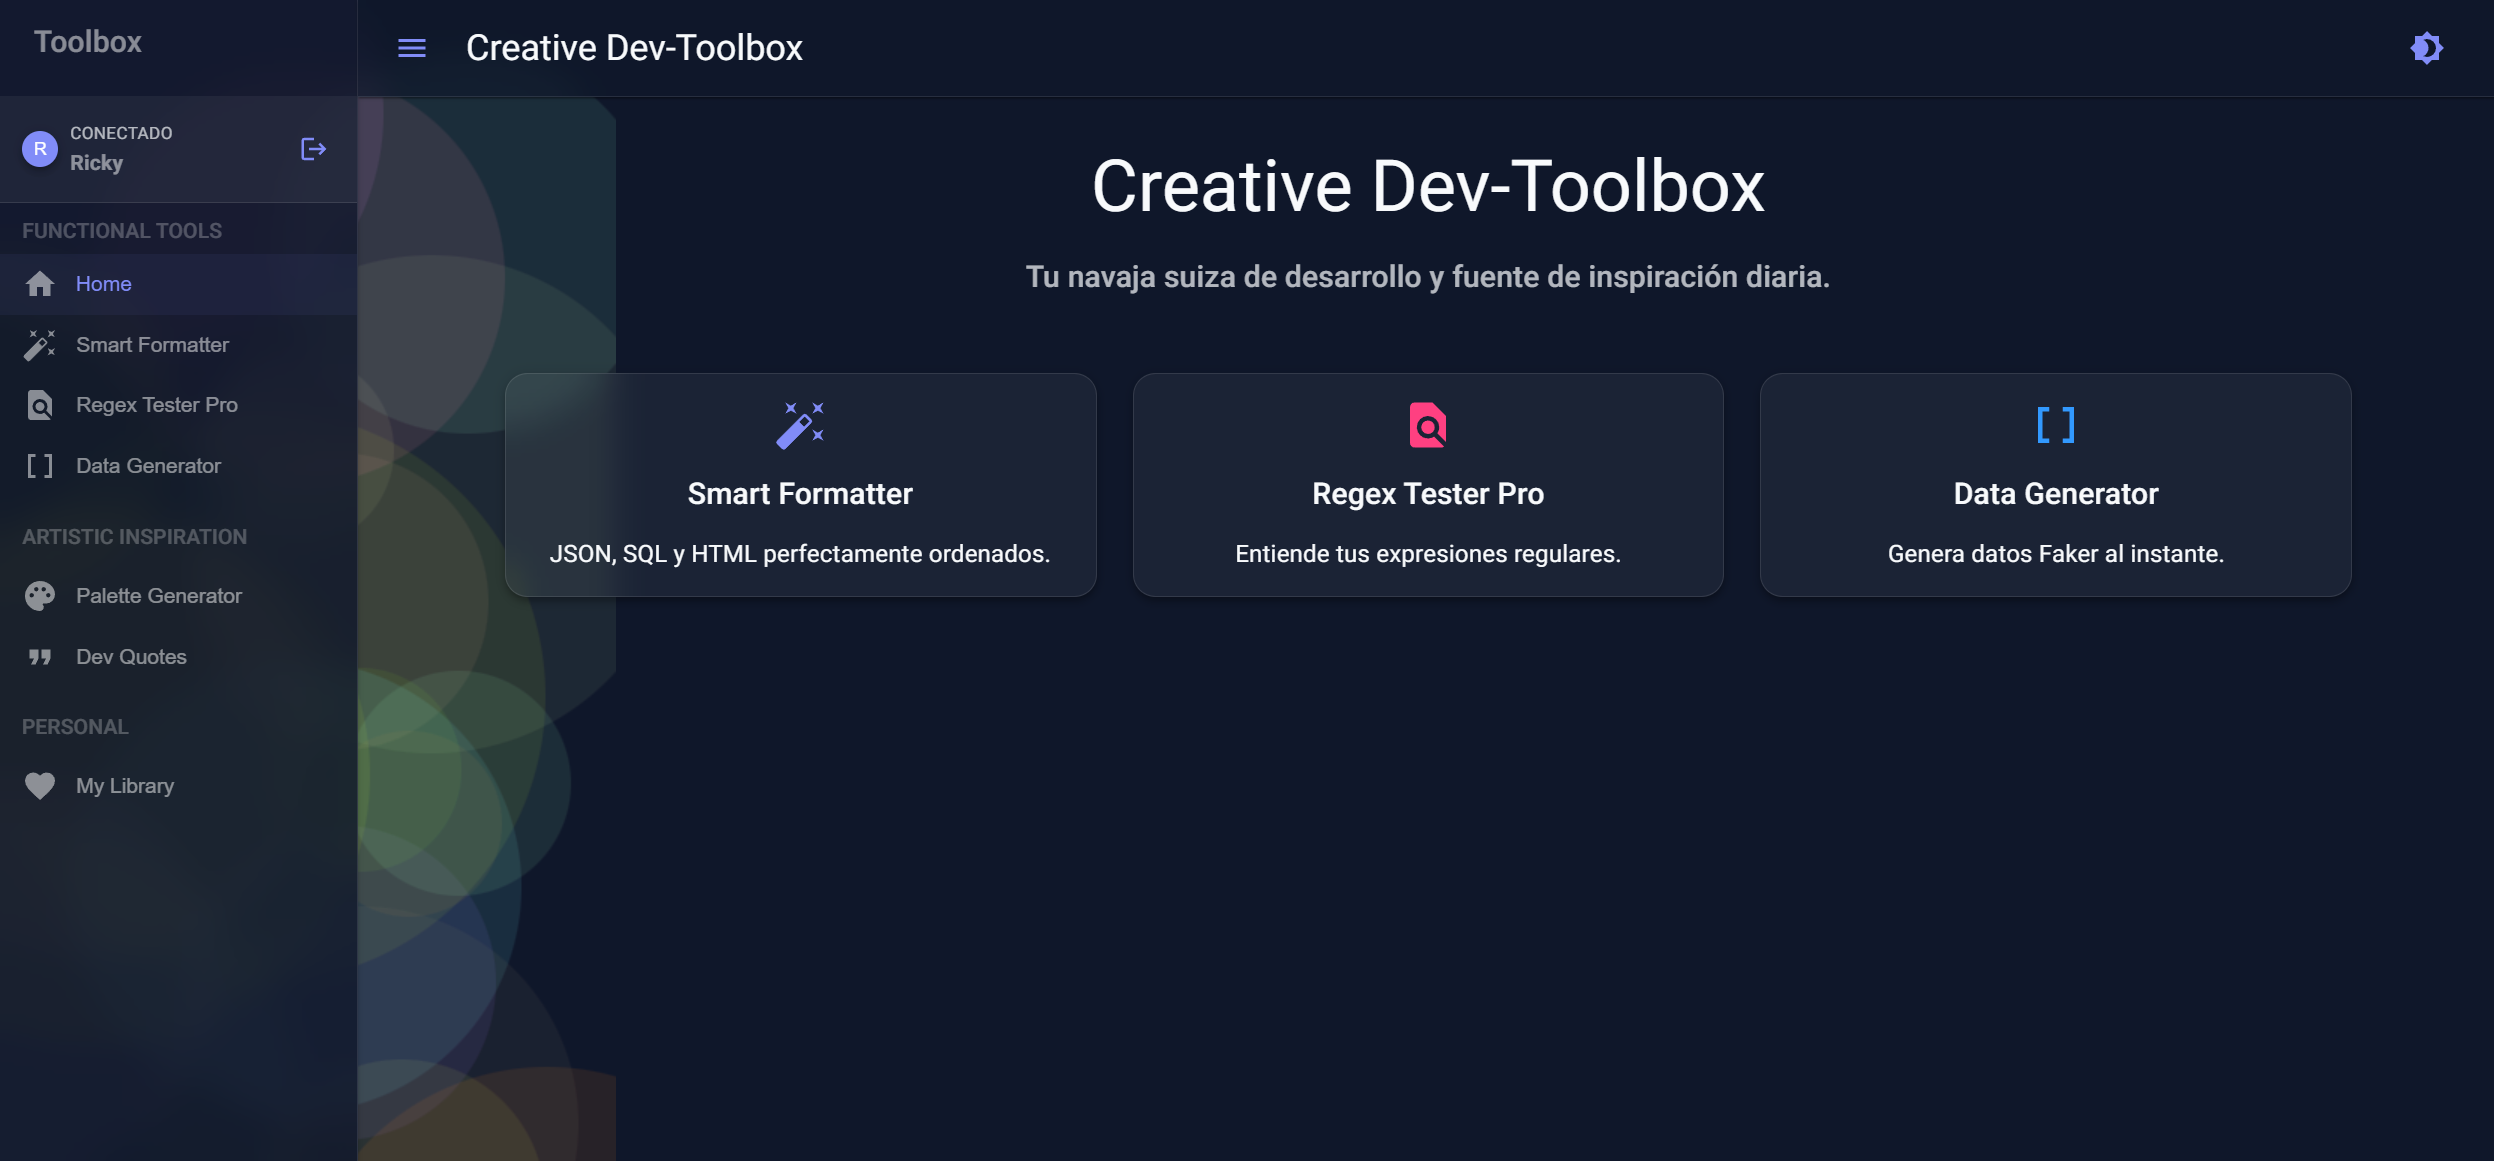
Task: Click Ricky's avatar circle with R
Action: (40, 149)
